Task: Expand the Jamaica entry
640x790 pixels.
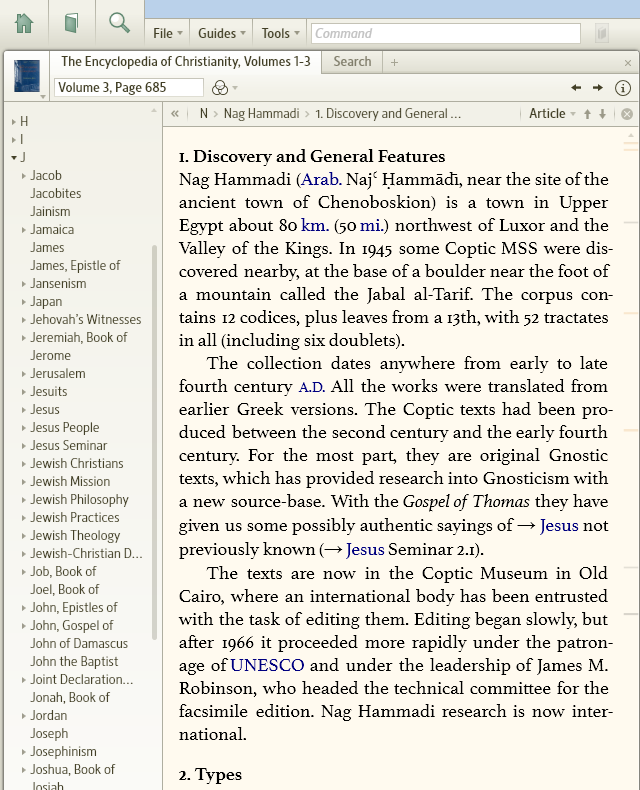Action: [24, 230]
